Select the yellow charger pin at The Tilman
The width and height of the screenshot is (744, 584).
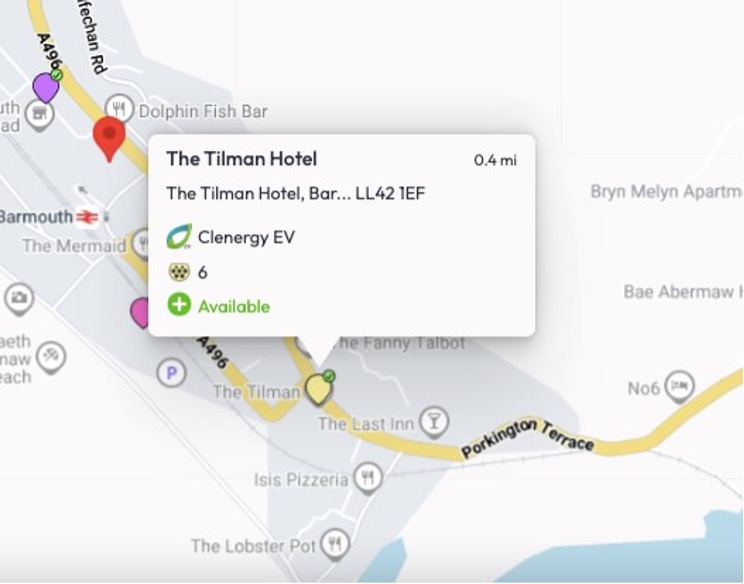click(x=318, y=389)
